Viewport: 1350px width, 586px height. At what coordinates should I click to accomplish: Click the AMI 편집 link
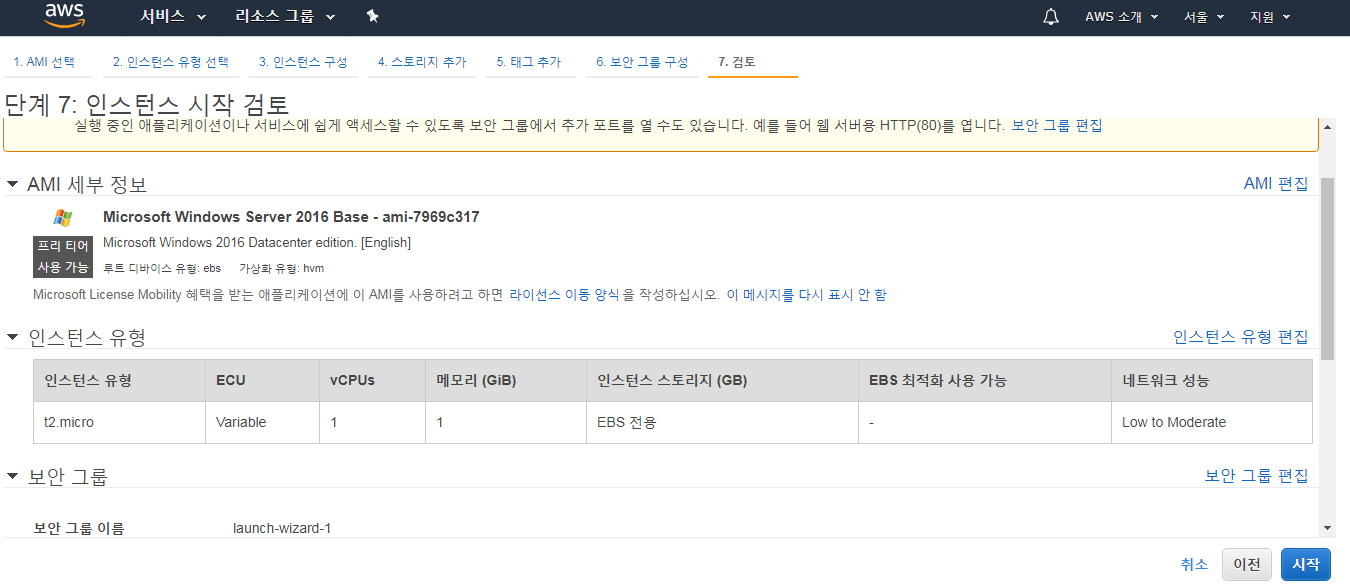pos(1275,184)
